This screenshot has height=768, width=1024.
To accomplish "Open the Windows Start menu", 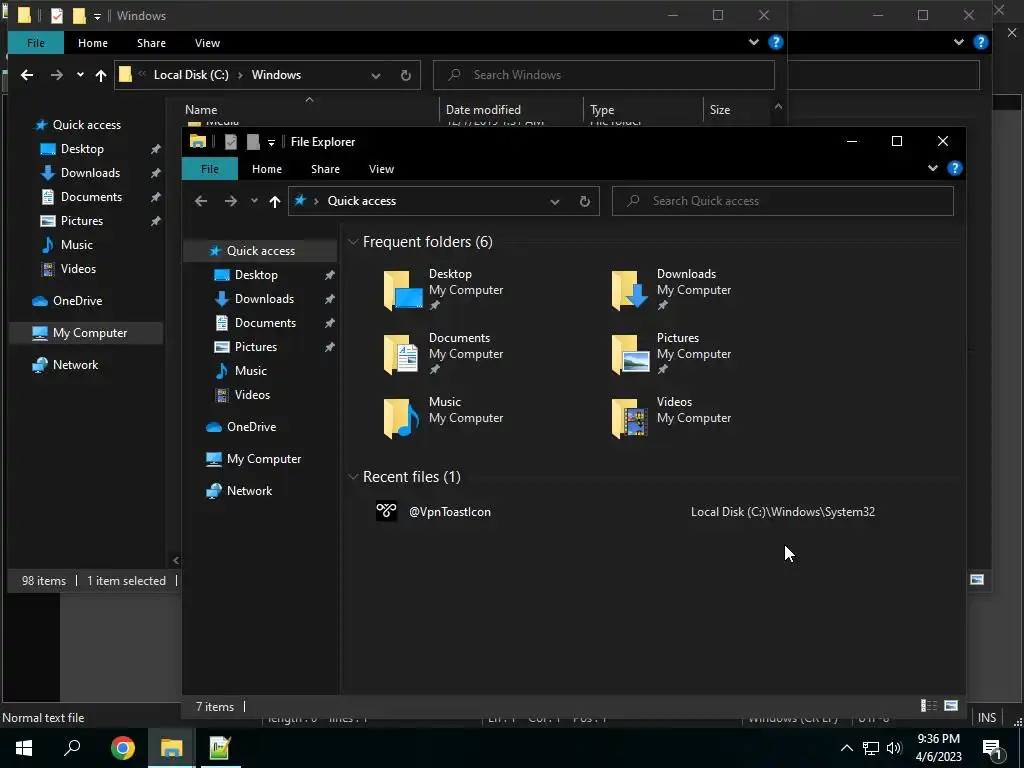I will point(24,748).
